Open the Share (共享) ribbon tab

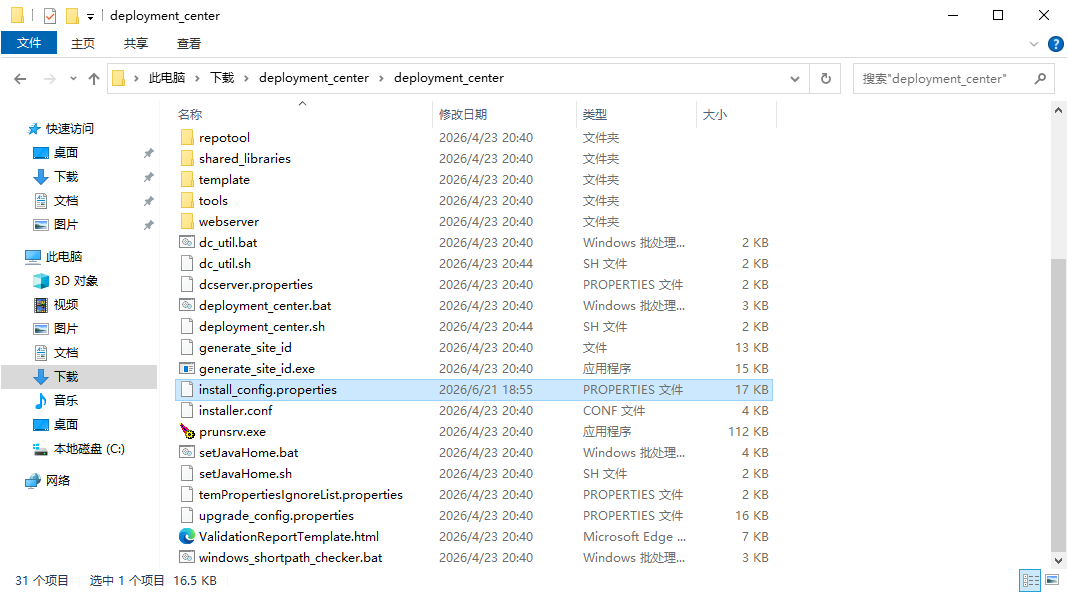coord(136,44)
